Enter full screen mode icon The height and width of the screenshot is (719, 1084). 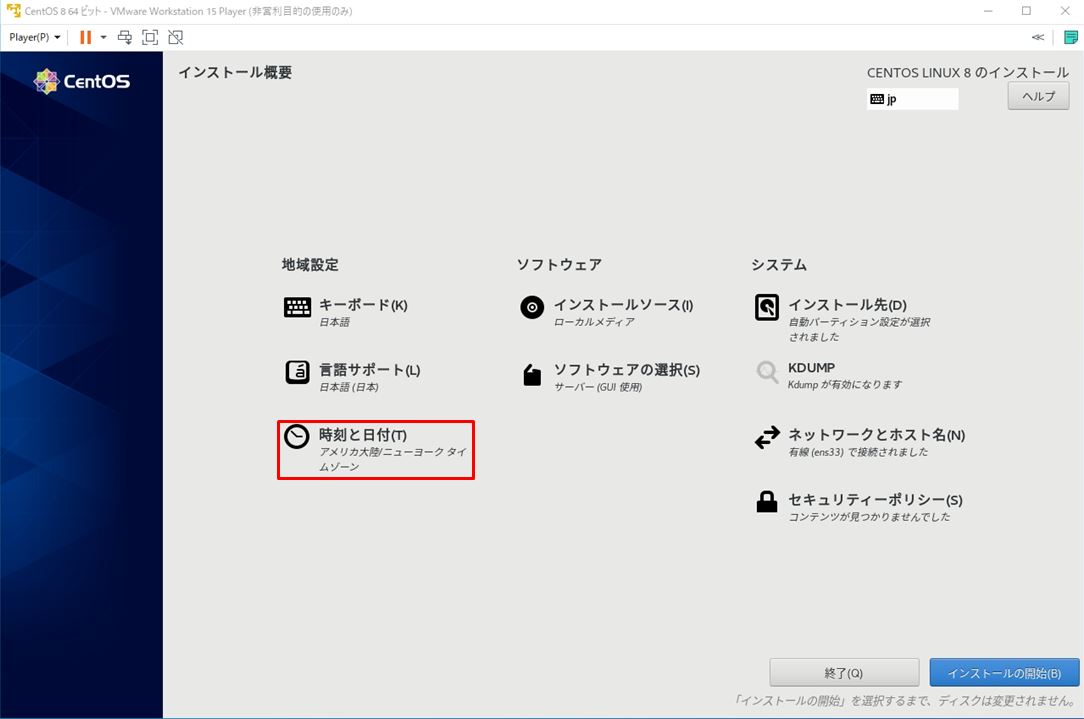150,37
